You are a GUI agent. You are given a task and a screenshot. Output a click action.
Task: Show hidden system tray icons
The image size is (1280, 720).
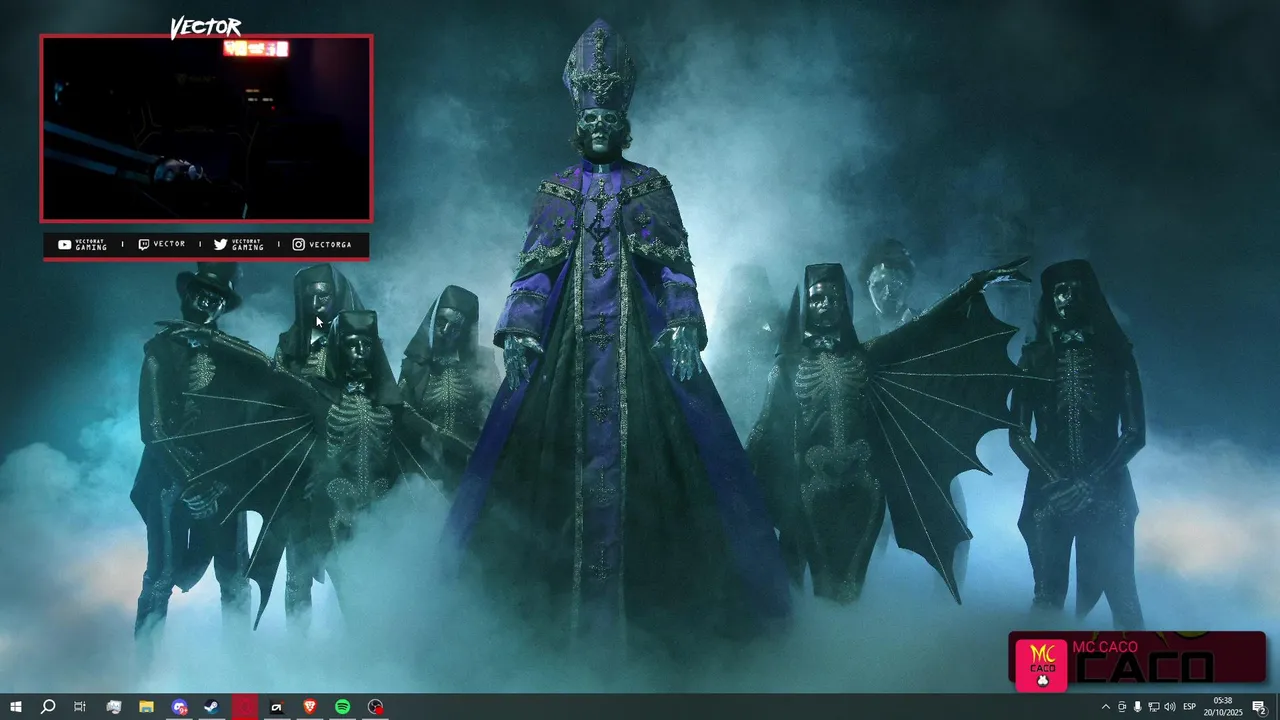click(1105, 707)
